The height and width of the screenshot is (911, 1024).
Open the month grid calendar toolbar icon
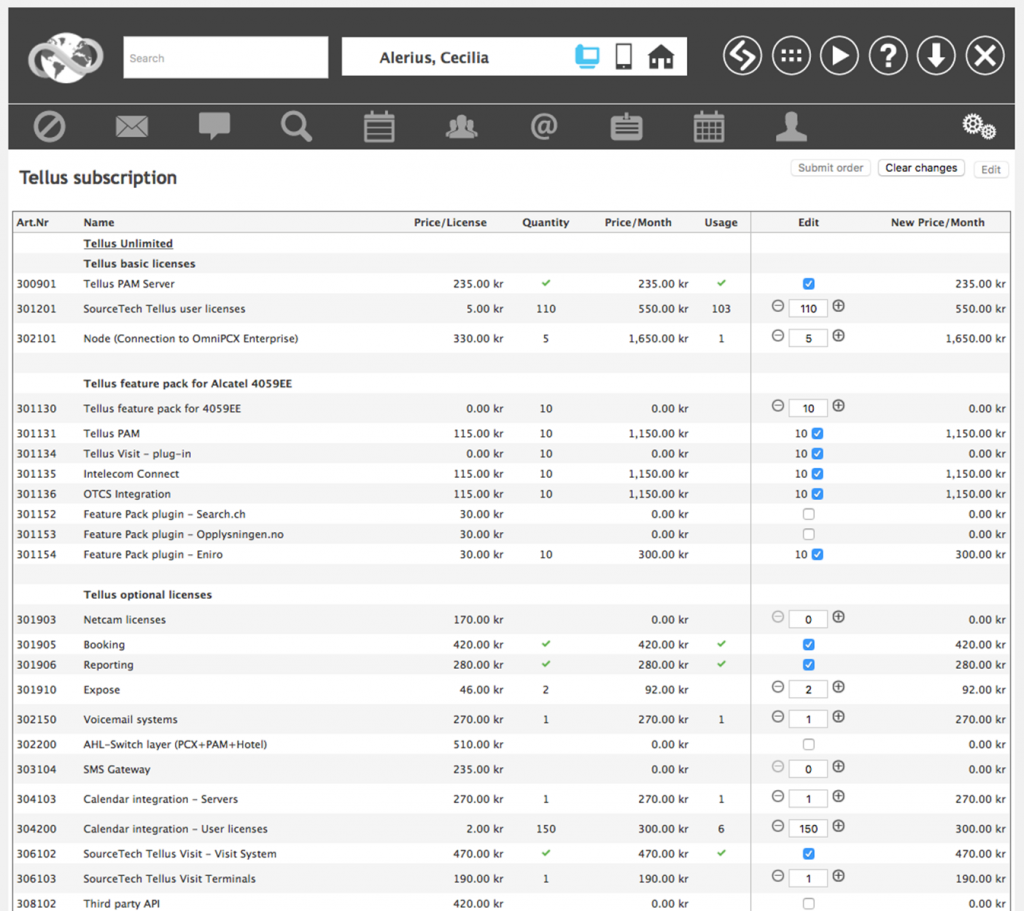tap(709, 126)
